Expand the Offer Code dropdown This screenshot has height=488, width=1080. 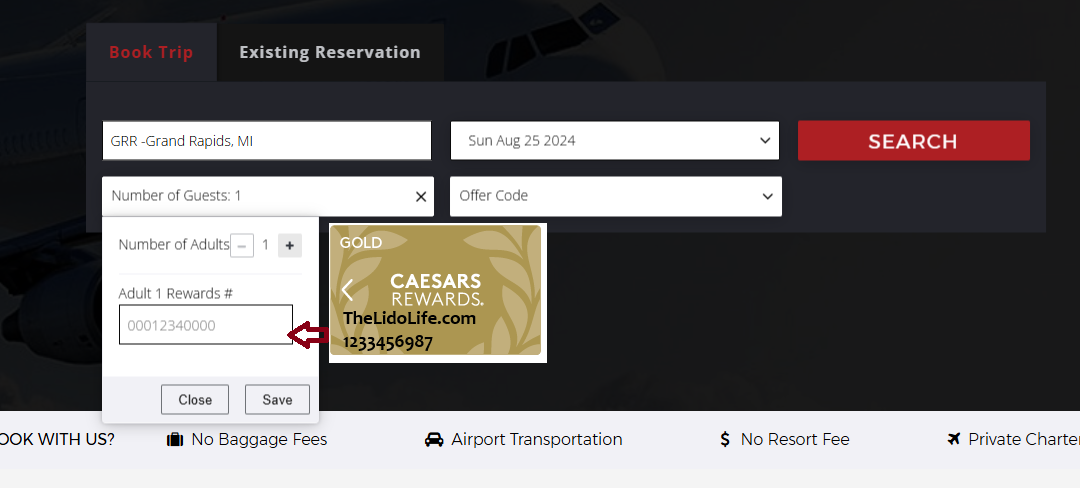615,196
